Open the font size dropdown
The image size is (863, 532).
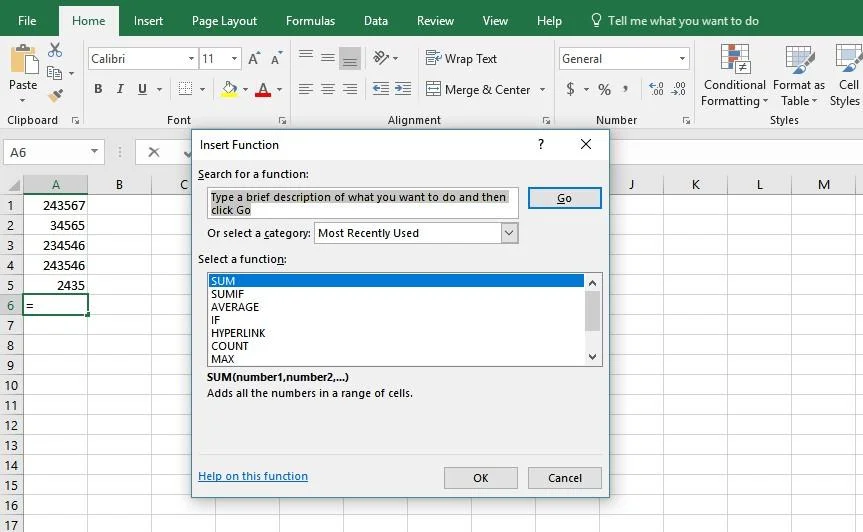(234, 58)
